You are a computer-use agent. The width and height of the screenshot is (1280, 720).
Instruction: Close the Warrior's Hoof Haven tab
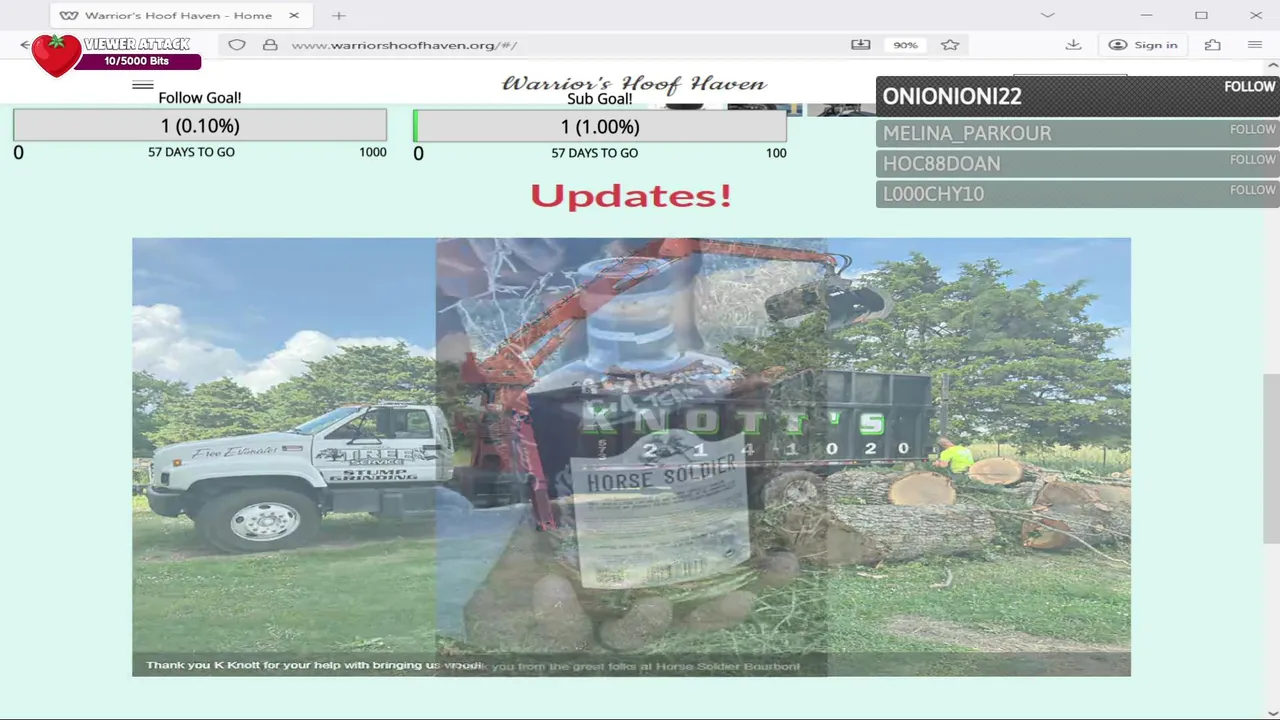293,15
